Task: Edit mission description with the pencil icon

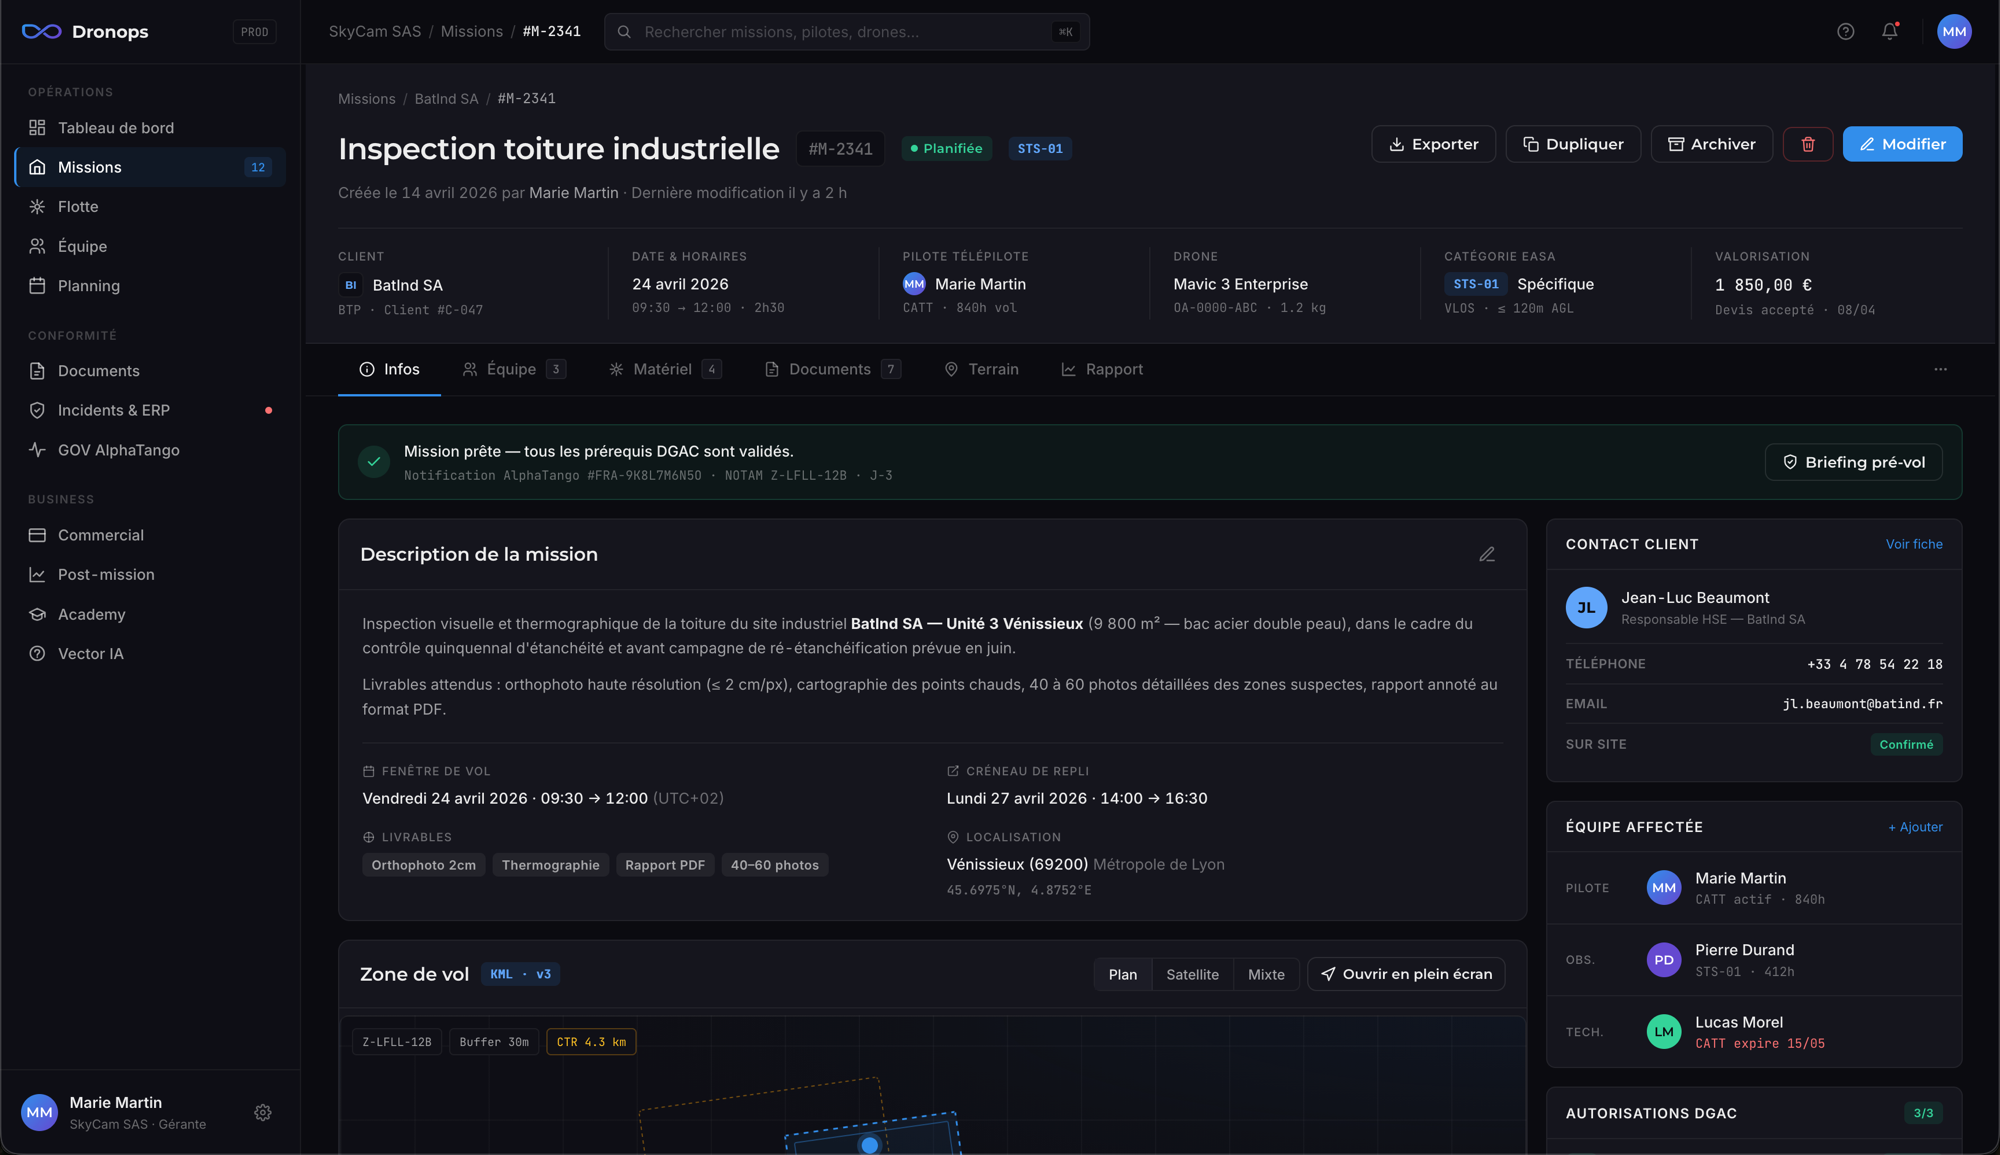Action: coord(1487,554)
